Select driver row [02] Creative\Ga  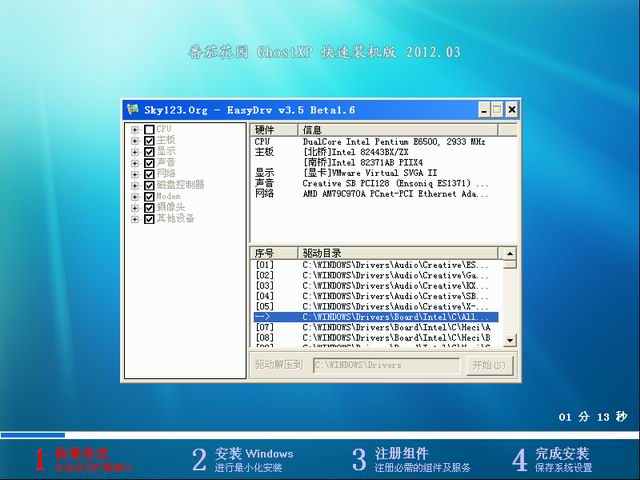pyautogui.click(x=376, y=276)
